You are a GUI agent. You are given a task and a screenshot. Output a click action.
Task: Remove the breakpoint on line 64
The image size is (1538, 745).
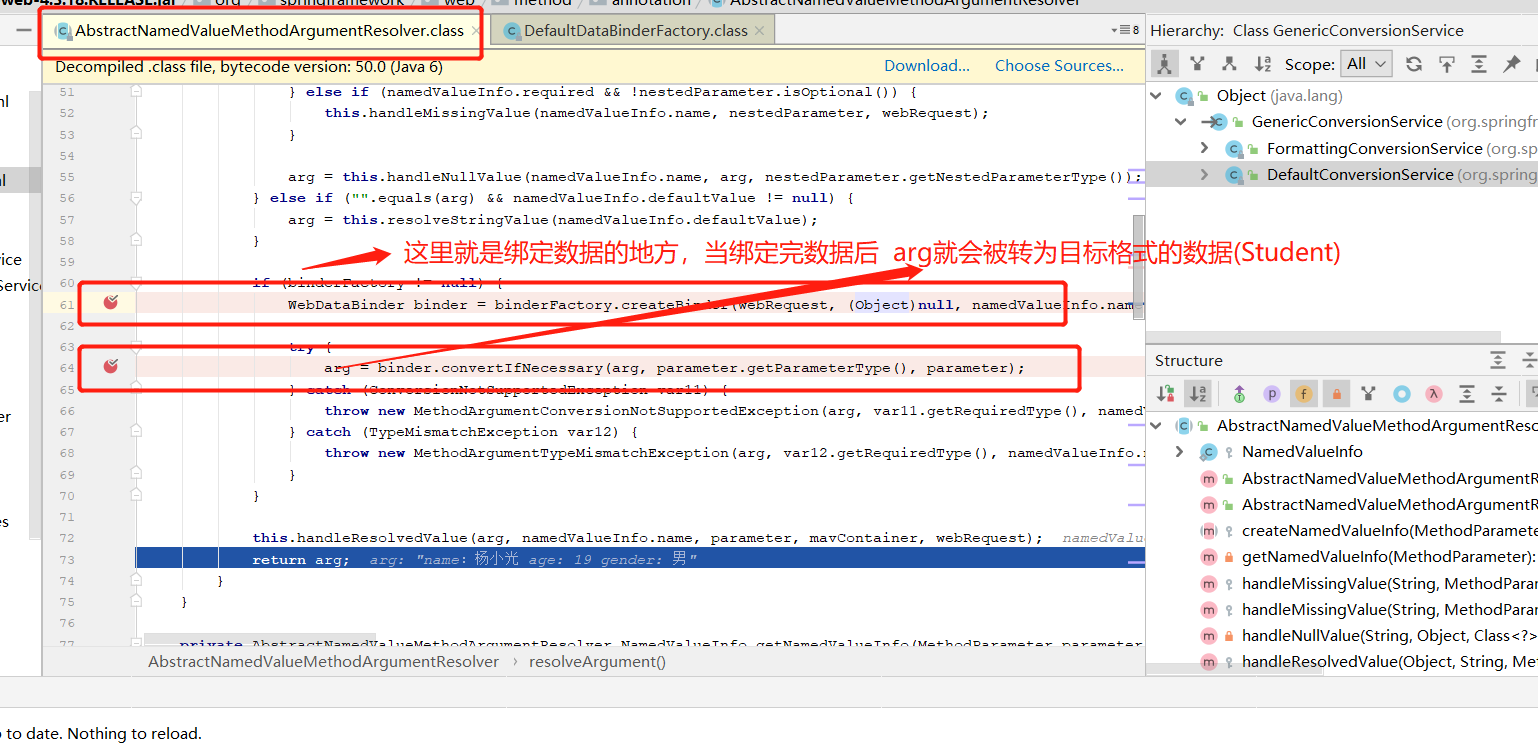coord(111,367)
